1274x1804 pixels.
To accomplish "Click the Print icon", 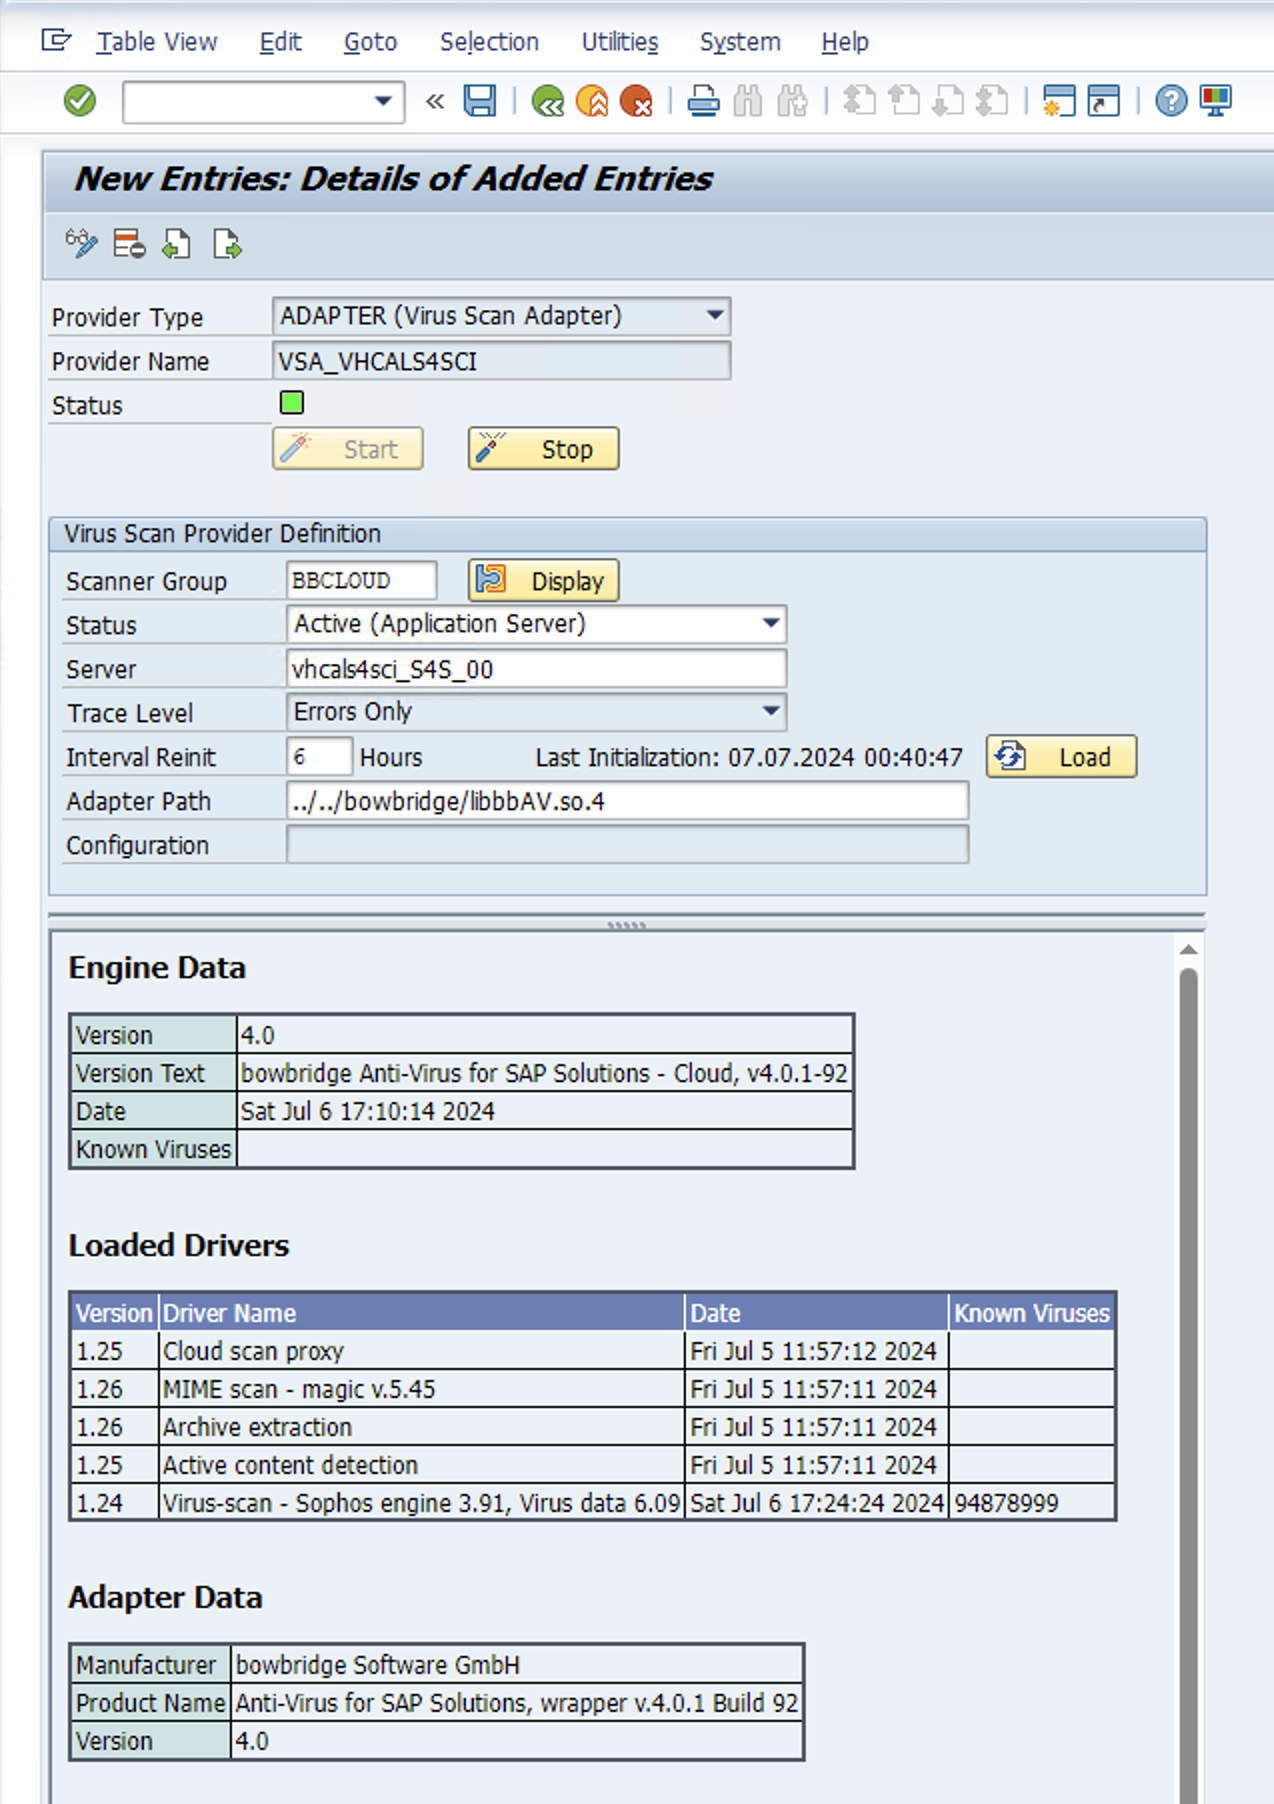I will pyautogui.click(x=704, y=101).
